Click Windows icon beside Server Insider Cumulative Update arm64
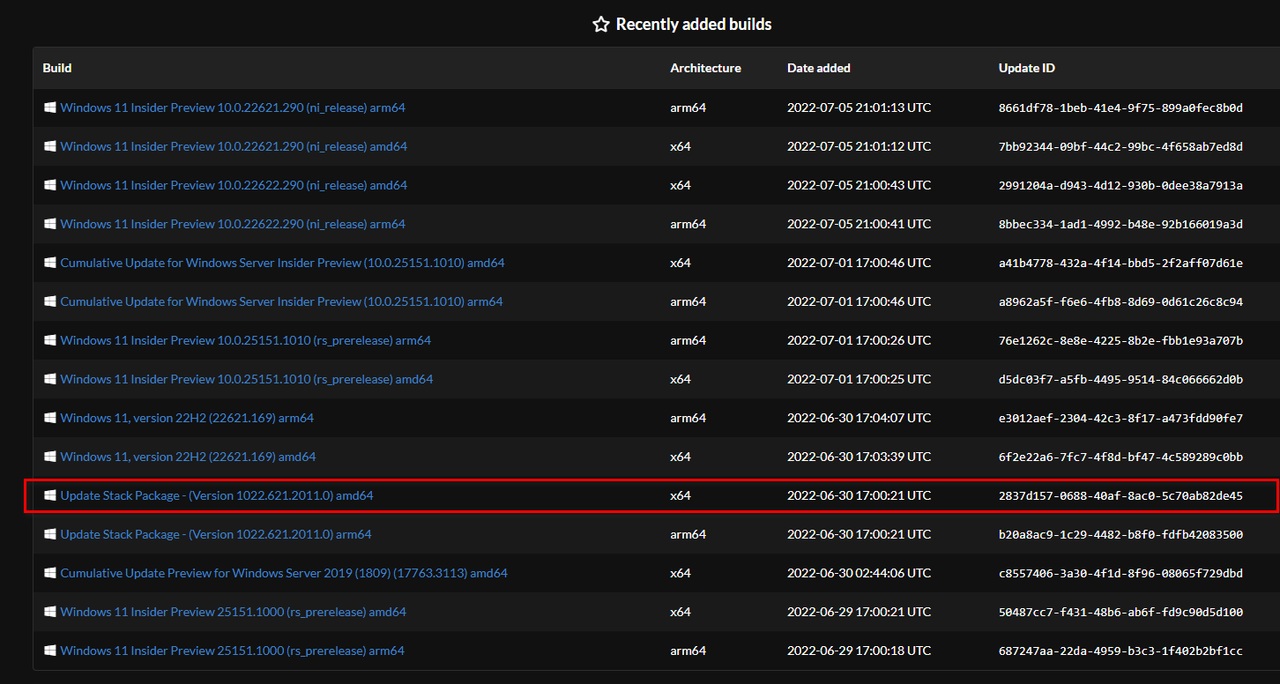1280x684 pixels. tap(50, 301)
